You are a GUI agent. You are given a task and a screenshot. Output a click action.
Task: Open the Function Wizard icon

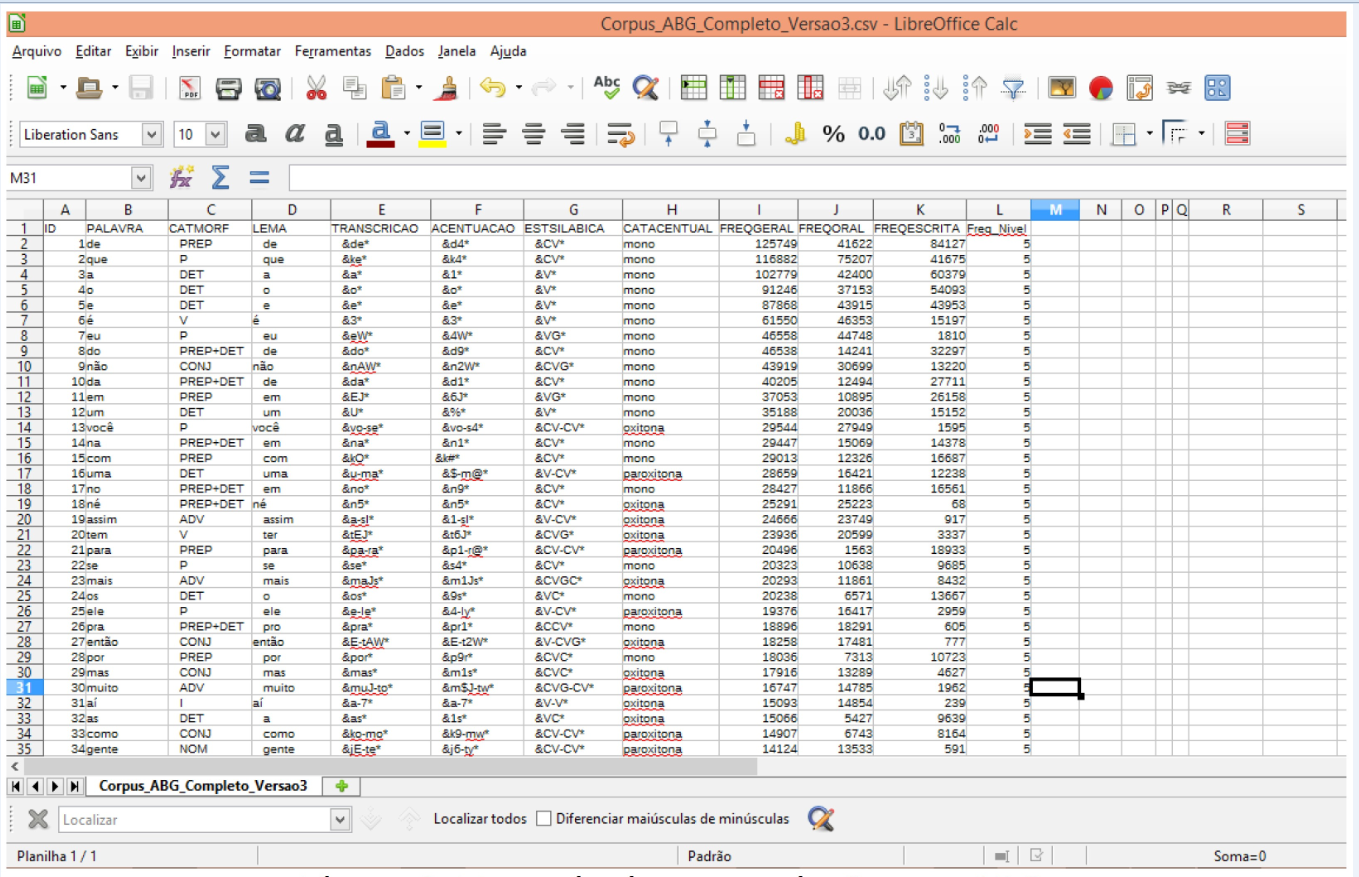click(181, 178)
